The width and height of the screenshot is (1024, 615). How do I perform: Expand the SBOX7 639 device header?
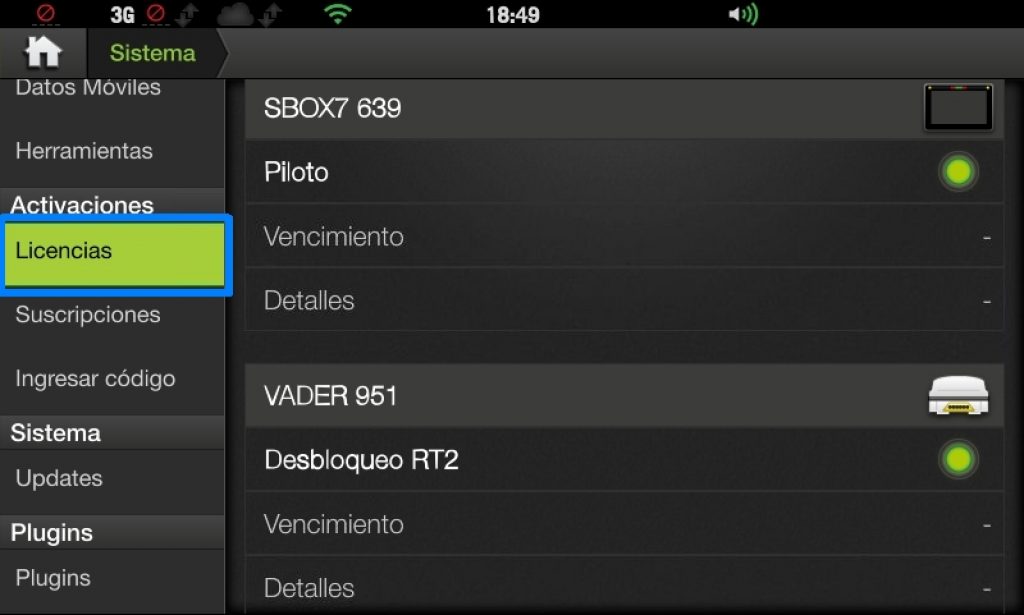coord(624,108)
